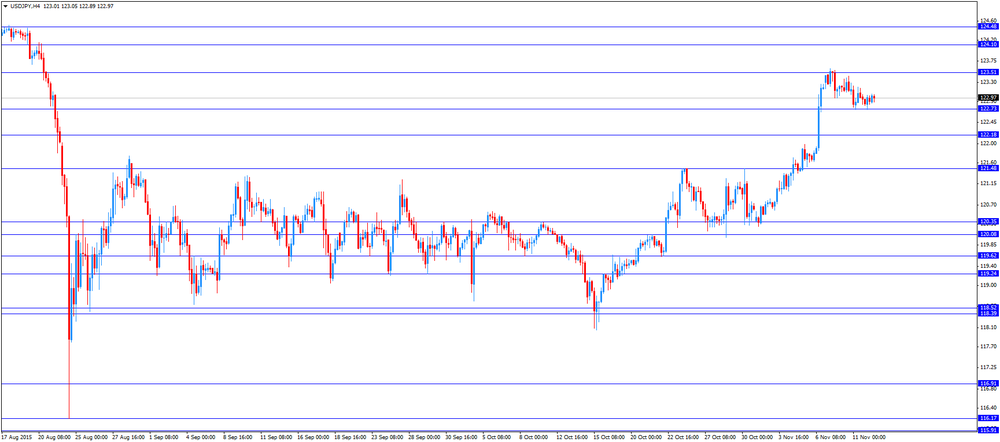This screenshot has width=1000, height=442.
Task: Click the 22 Oct 16:00 time label
Action: [683, 438]
